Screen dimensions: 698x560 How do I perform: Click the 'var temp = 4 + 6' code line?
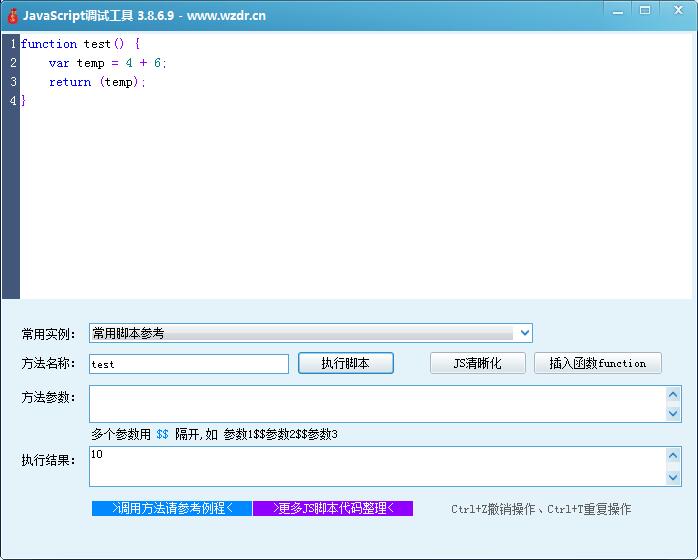click(108, 63)
